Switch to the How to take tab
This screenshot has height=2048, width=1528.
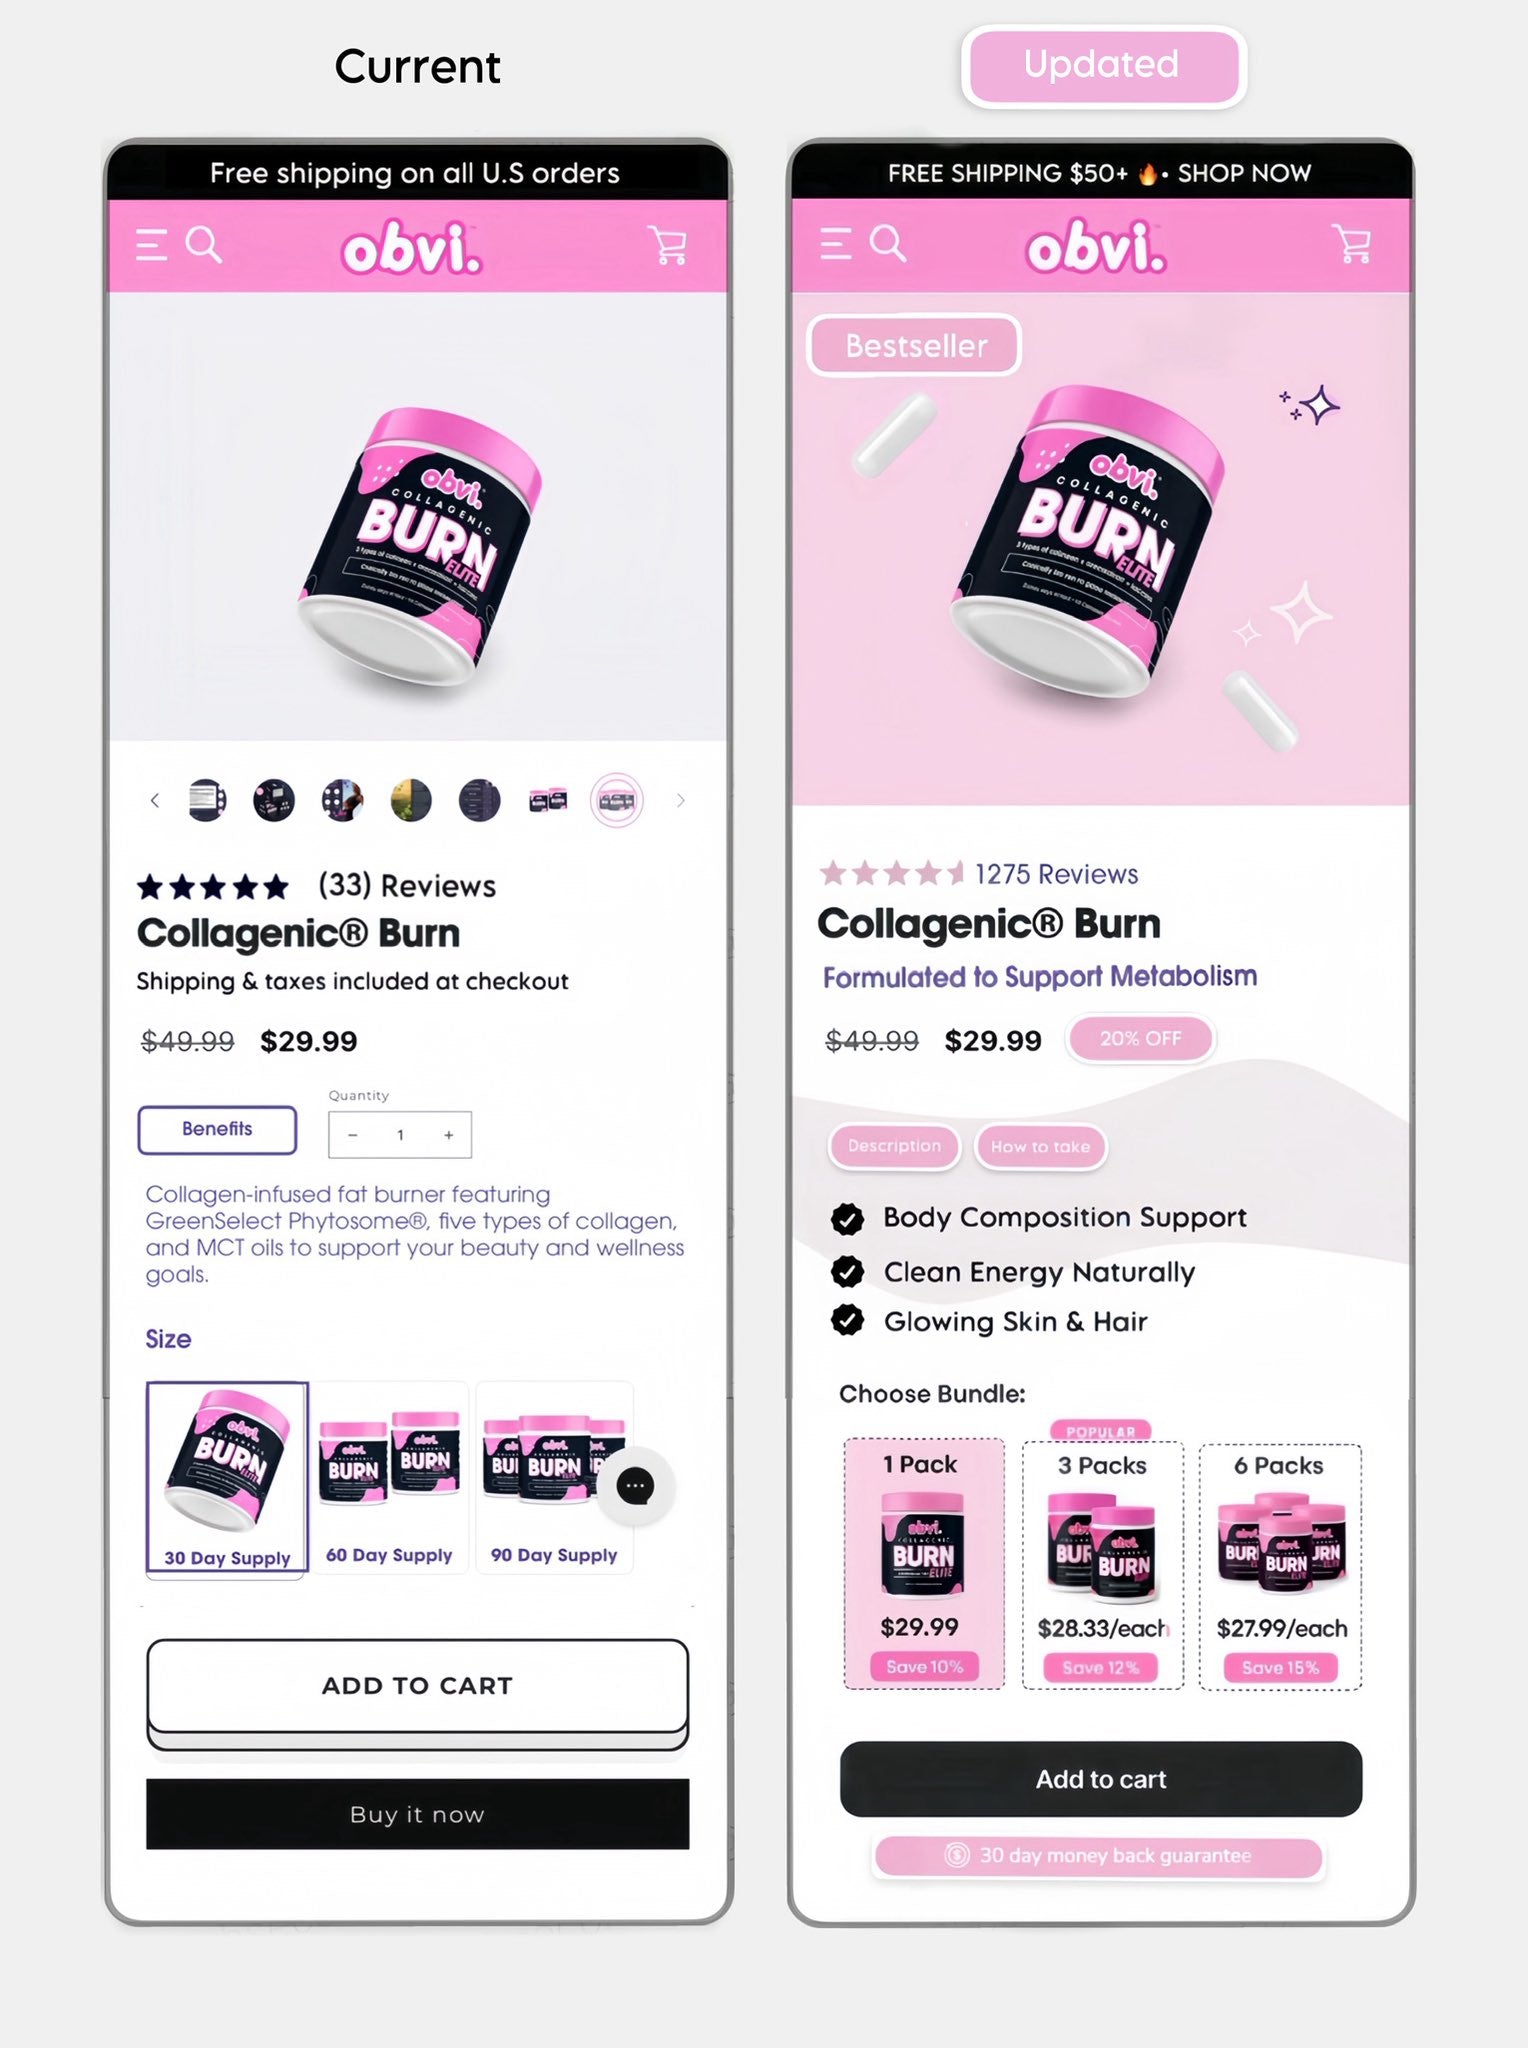click(1040, 1147)
